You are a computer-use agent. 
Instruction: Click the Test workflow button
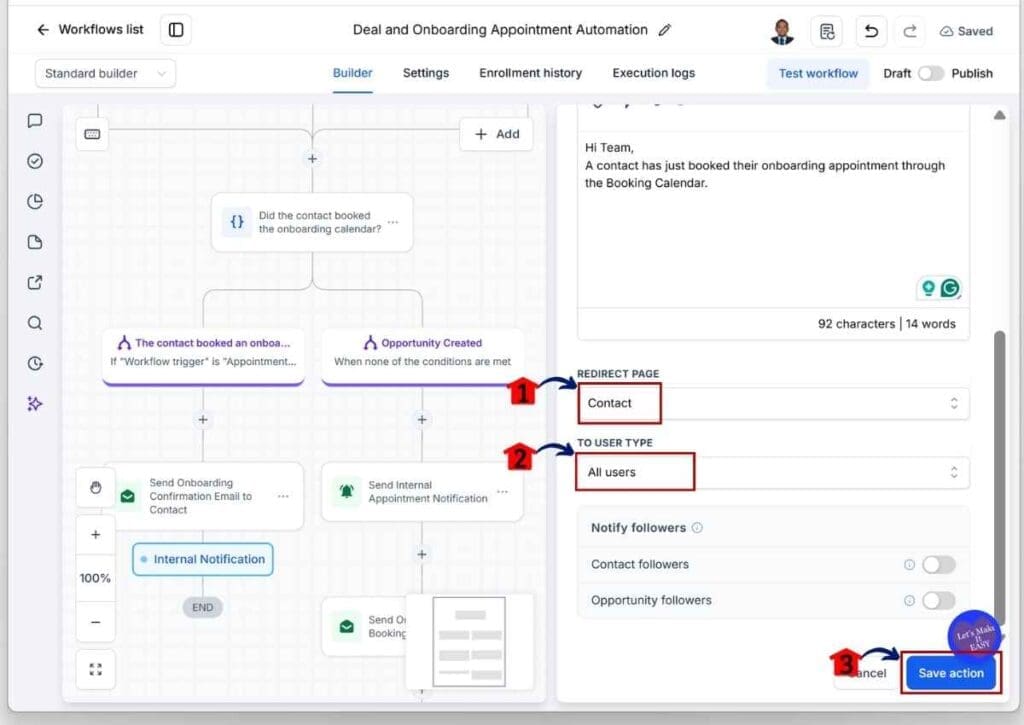pyautogui.click(x=818, y=73)
